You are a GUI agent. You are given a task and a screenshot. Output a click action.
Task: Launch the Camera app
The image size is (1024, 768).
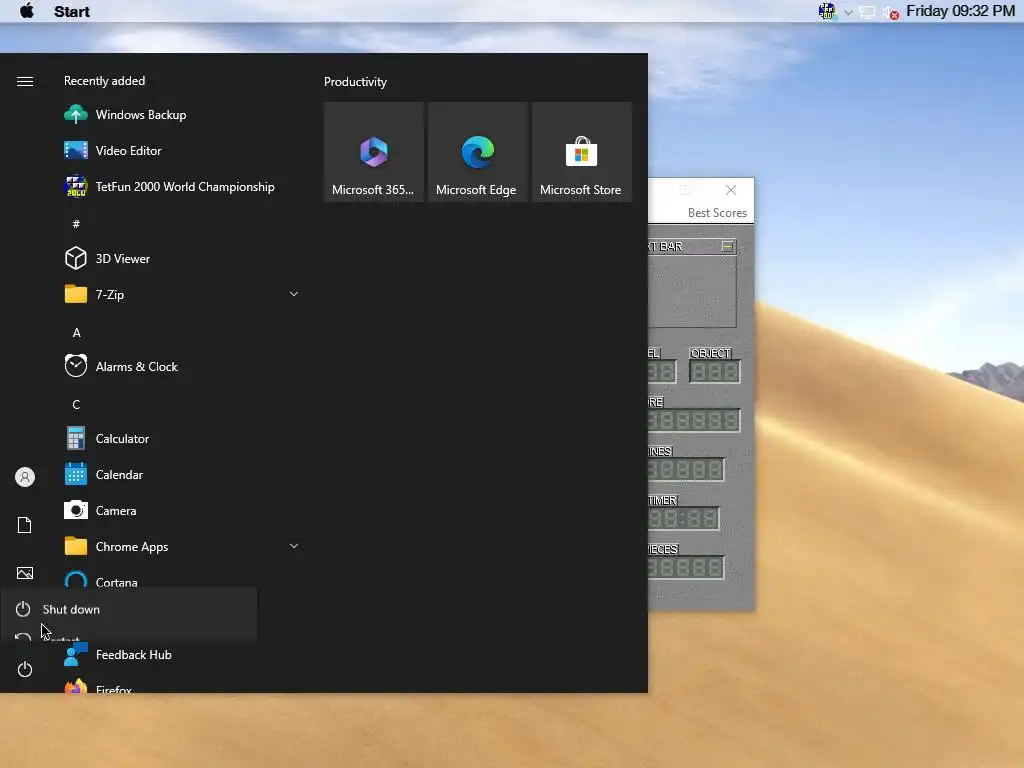pos(182,511)
